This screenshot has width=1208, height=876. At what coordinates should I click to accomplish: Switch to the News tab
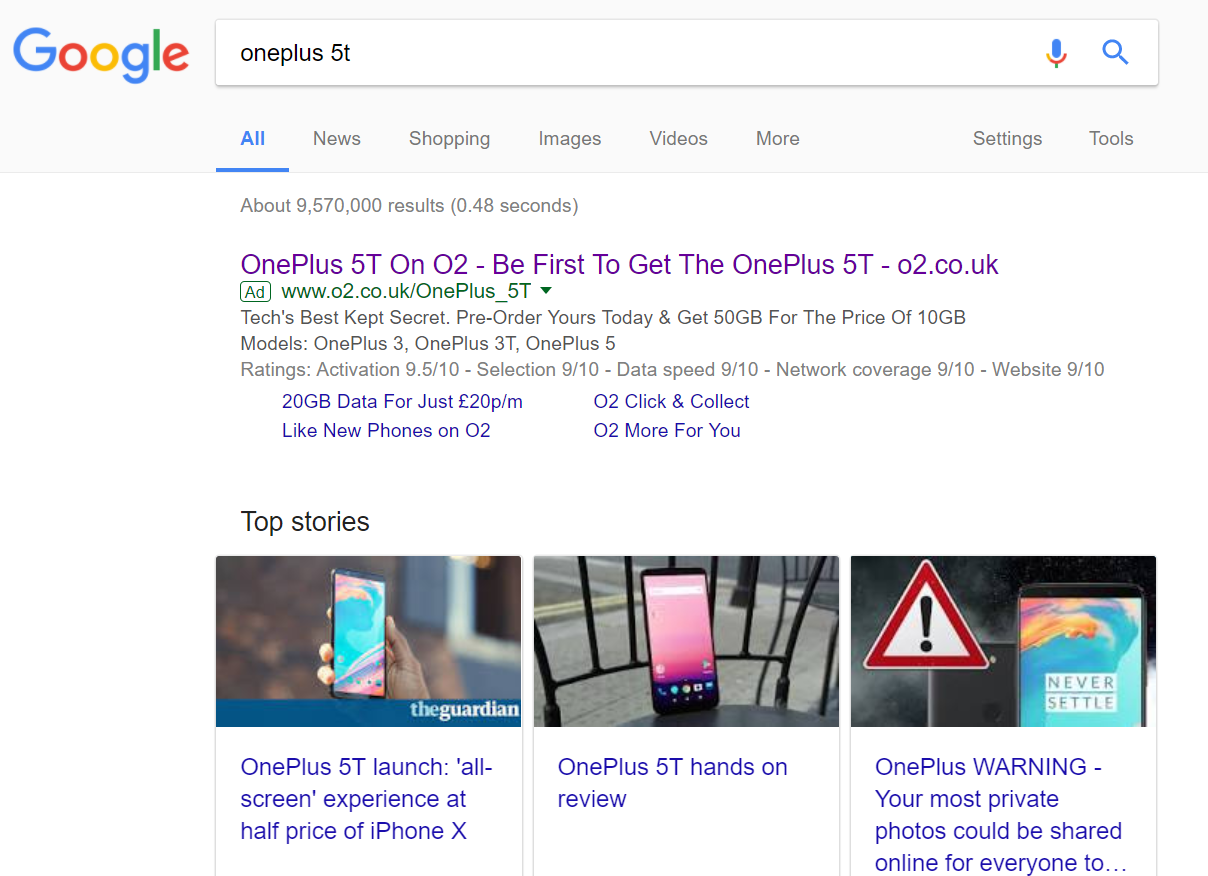(337, 139)
